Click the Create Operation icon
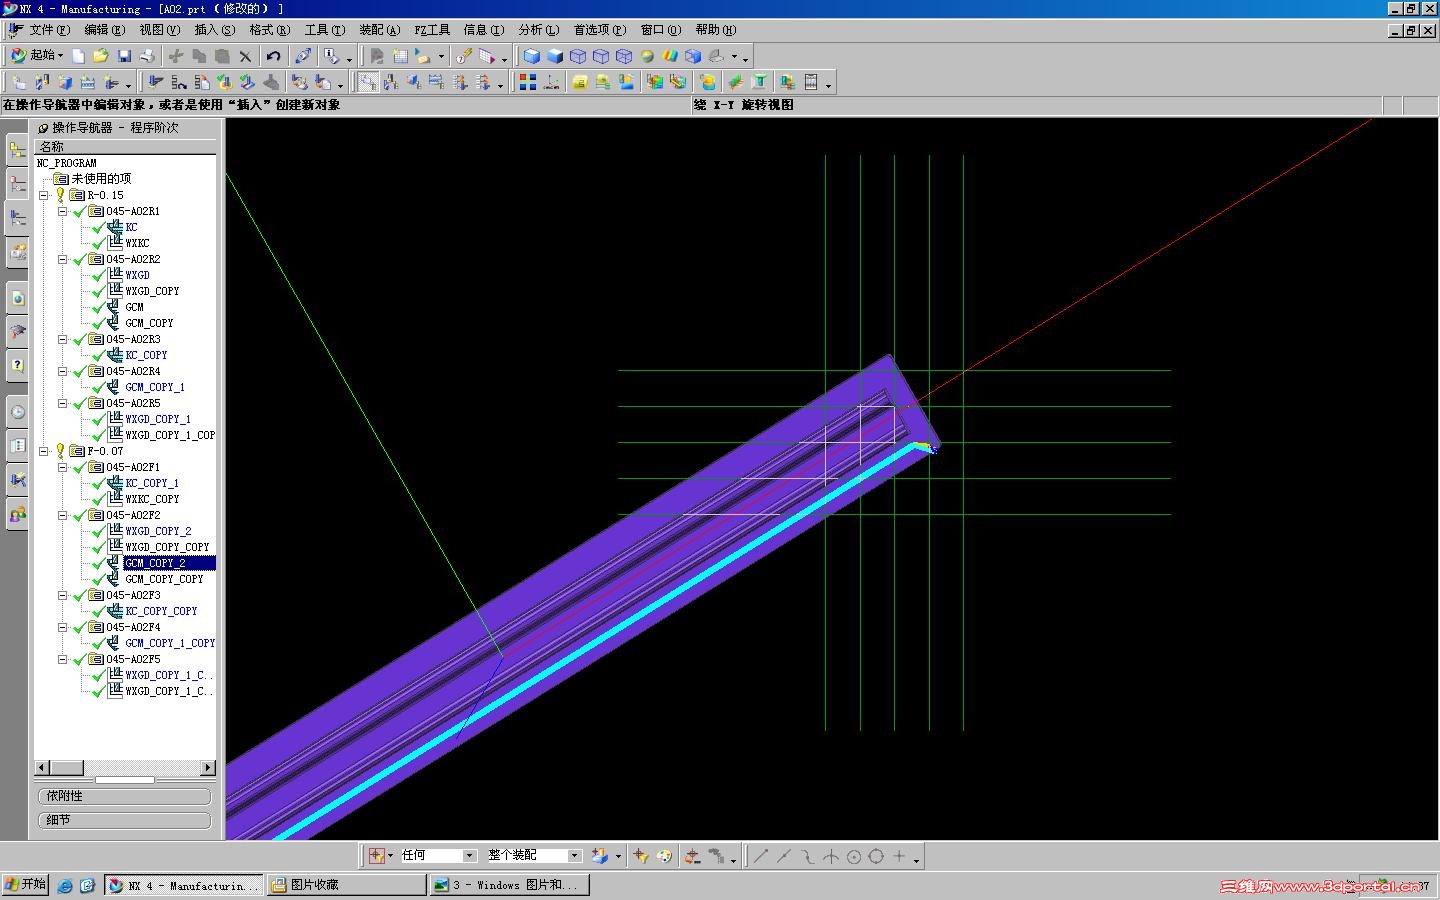 (112, 82)
